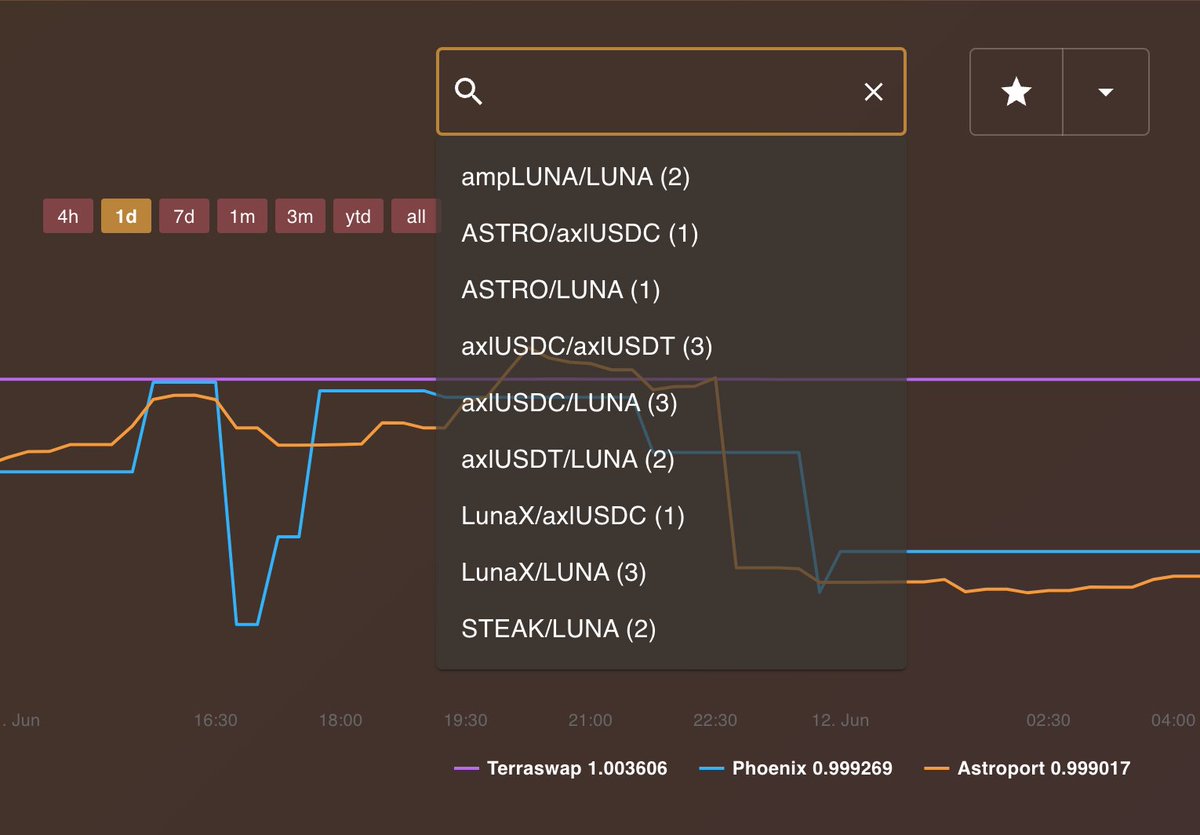Select ampLUNA/LUNA (2) from the list
1200x835 pixels.
click(671, 178)
